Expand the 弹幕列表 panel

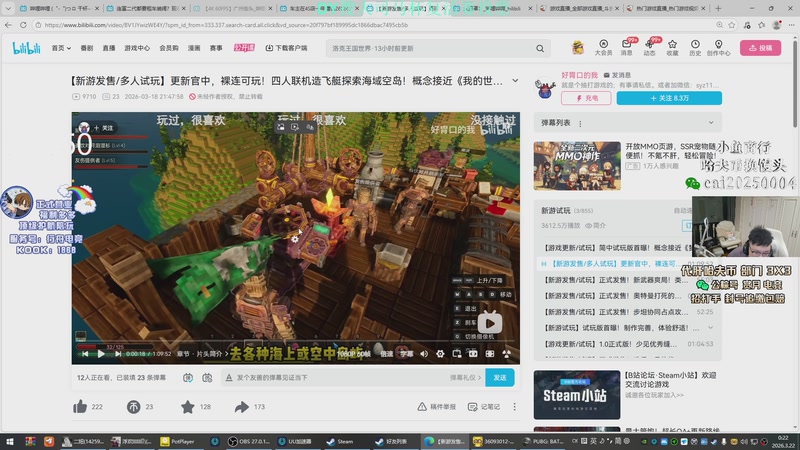pyautogui.click(x=711, y=122)
